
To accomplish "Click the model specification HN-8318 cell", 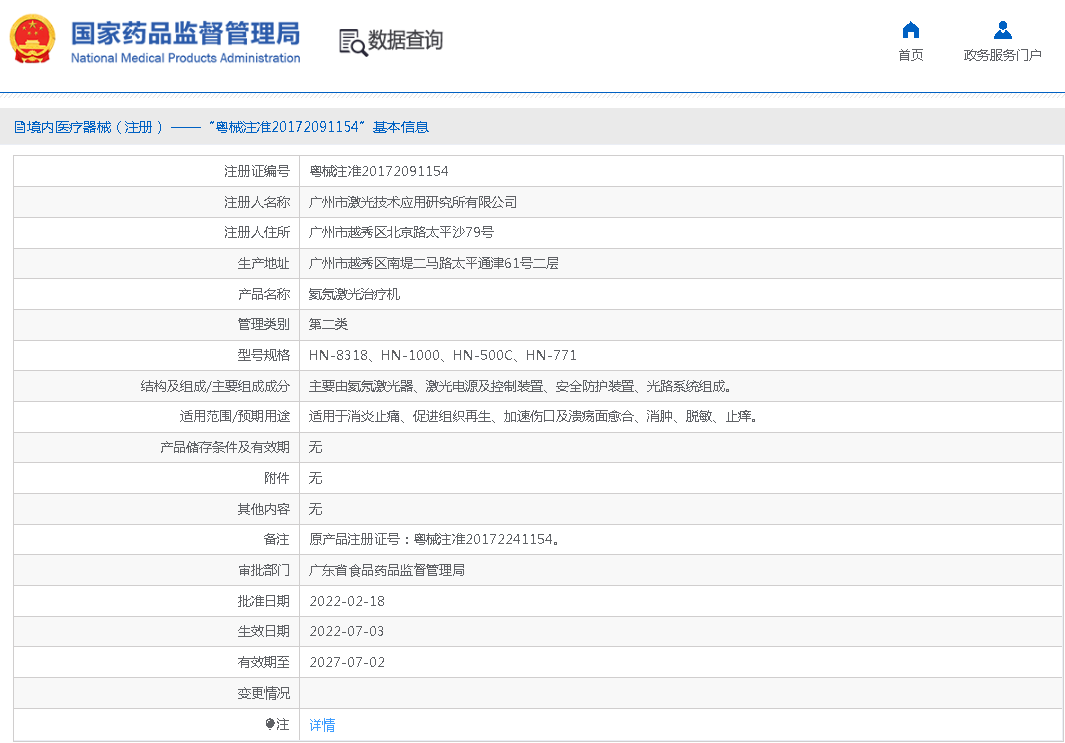I will point(442,355).
